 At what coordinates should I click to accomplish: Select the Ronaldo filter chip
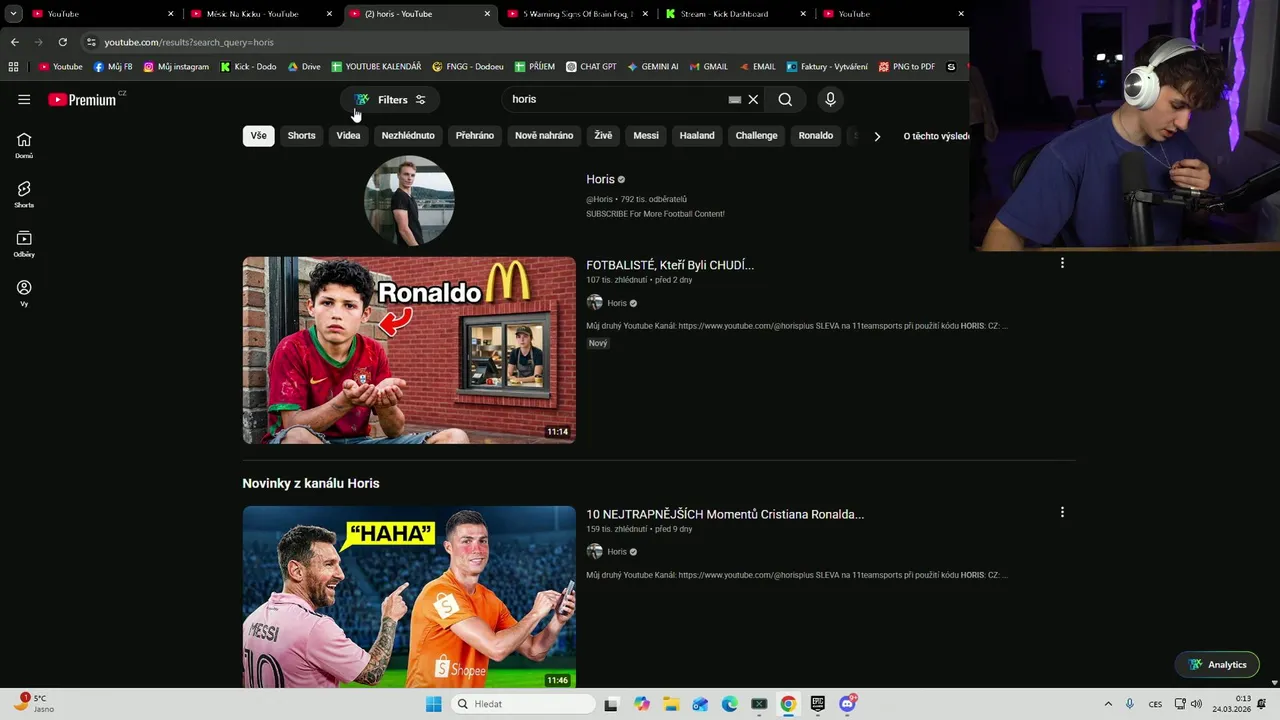pos(816,136)
